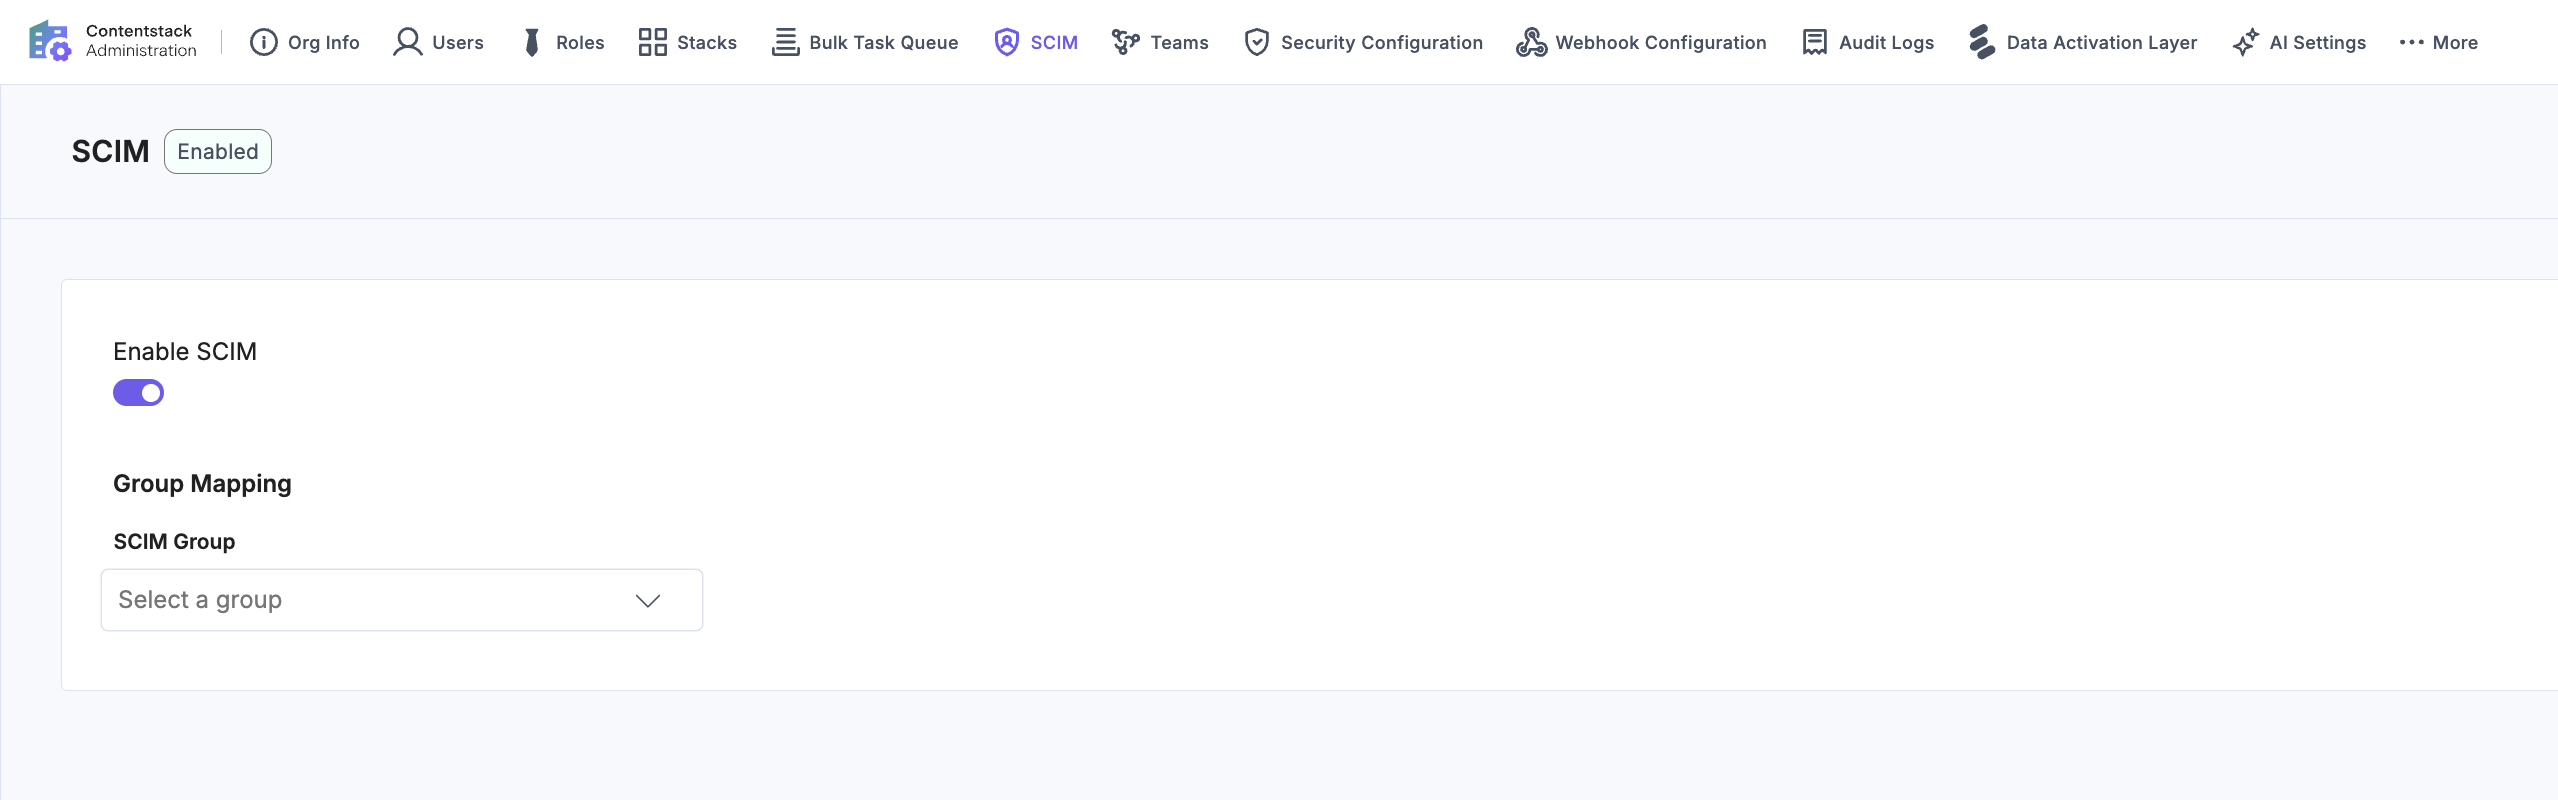The height and width of the screenshot is (800, 2558).
Task: Open the Org Info tab label
Action: 324,42
